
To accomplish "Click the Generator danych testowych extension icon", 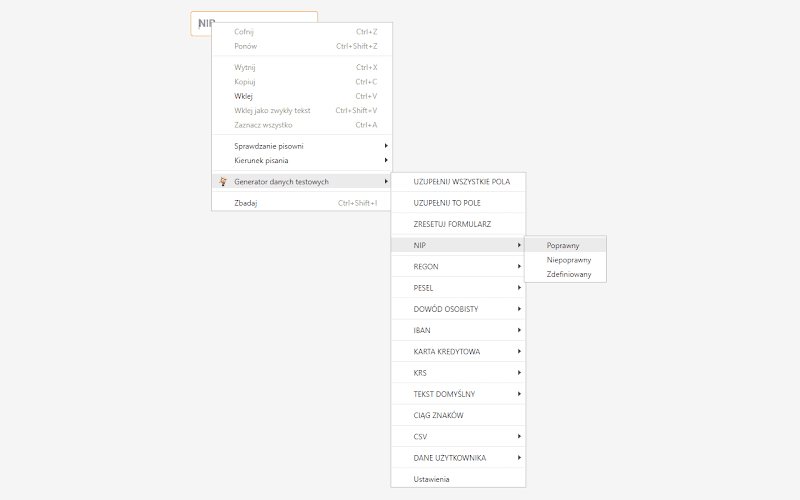I will pos(223,181).
